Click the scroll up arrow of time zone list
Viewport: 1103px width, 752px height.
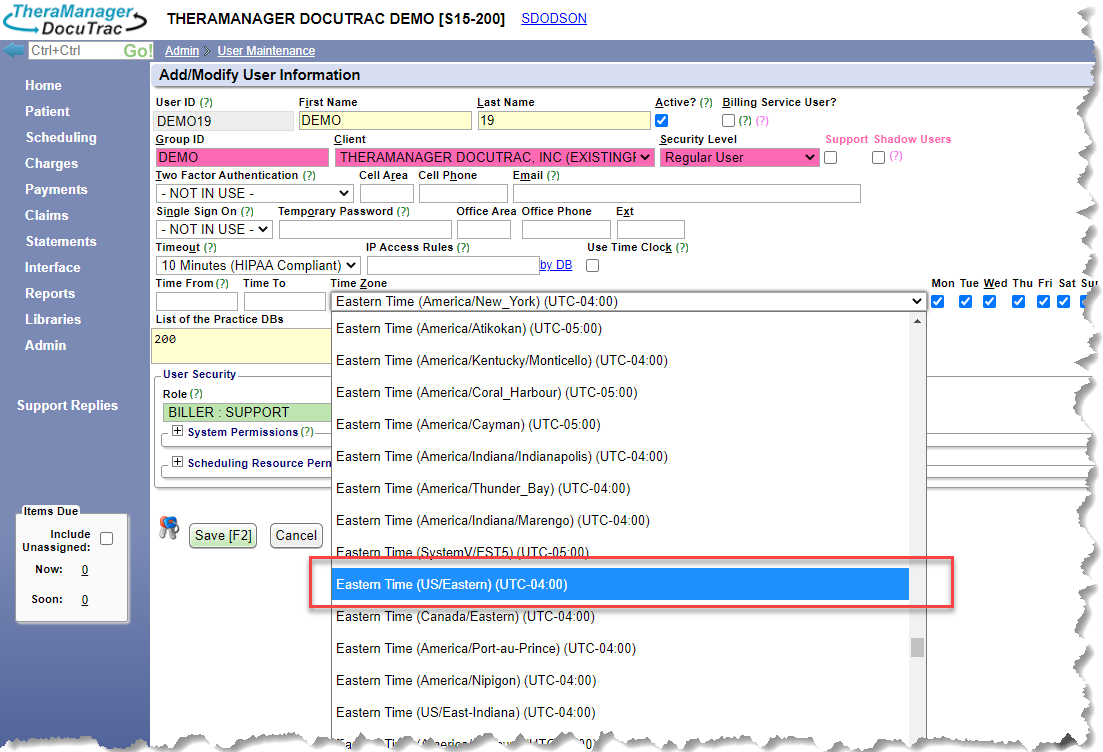[917, 321]
